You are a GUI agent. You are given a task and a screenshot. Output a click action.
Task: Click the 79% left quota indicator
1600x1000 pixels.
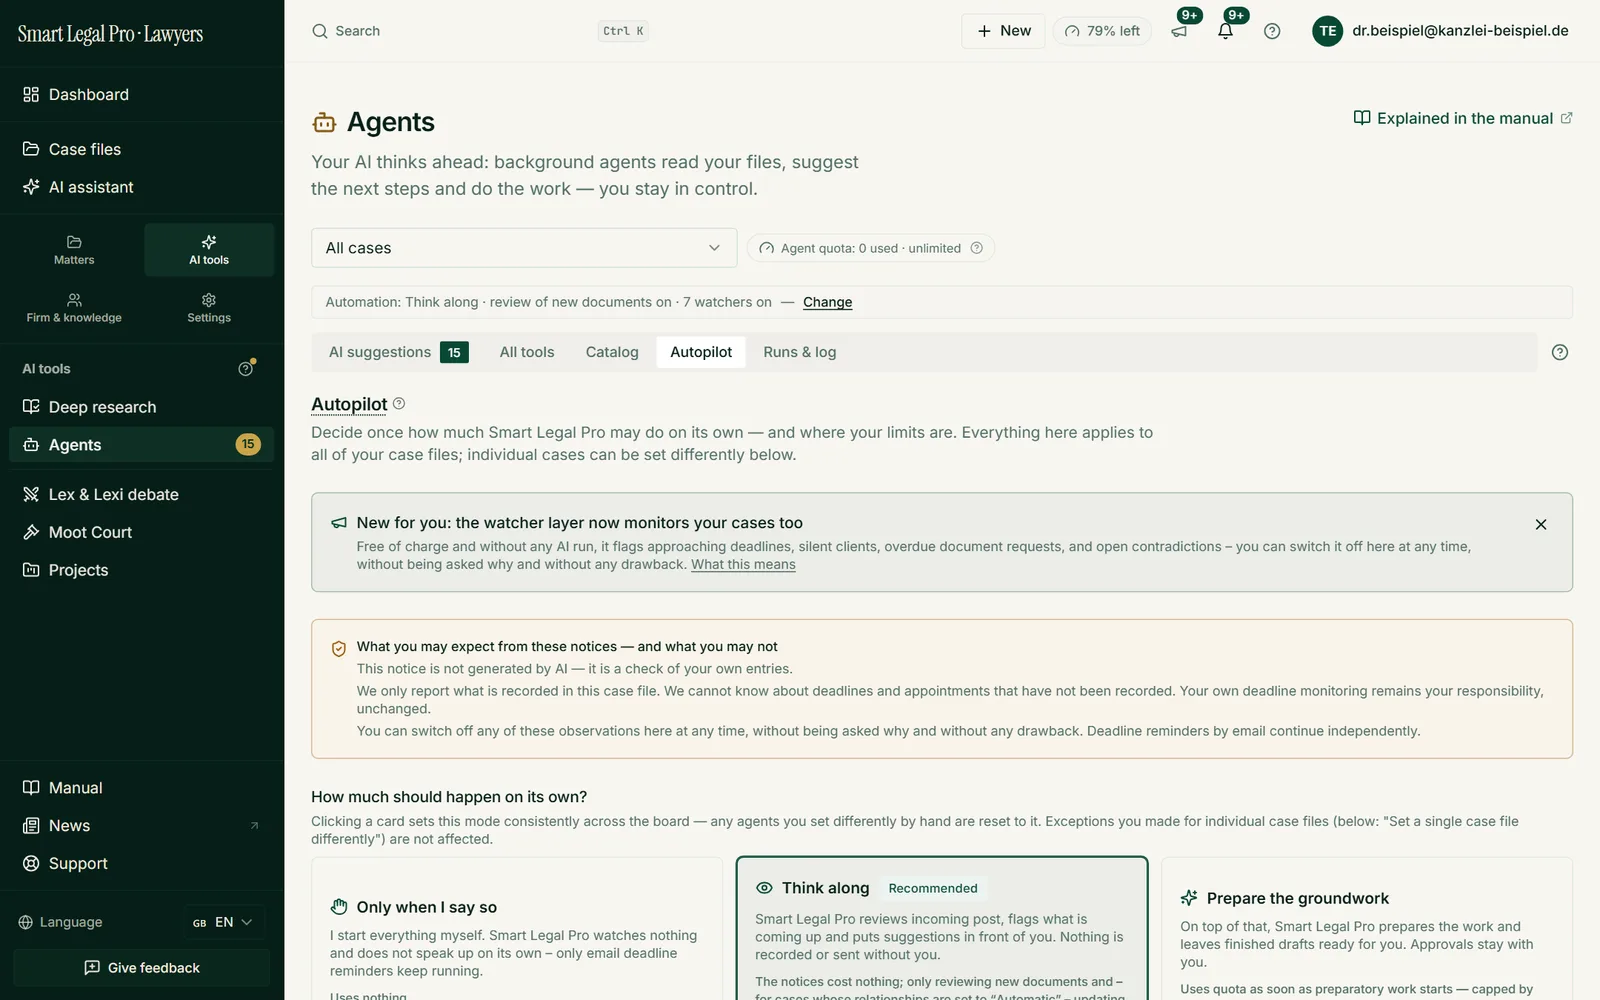tap(1102, 31)
